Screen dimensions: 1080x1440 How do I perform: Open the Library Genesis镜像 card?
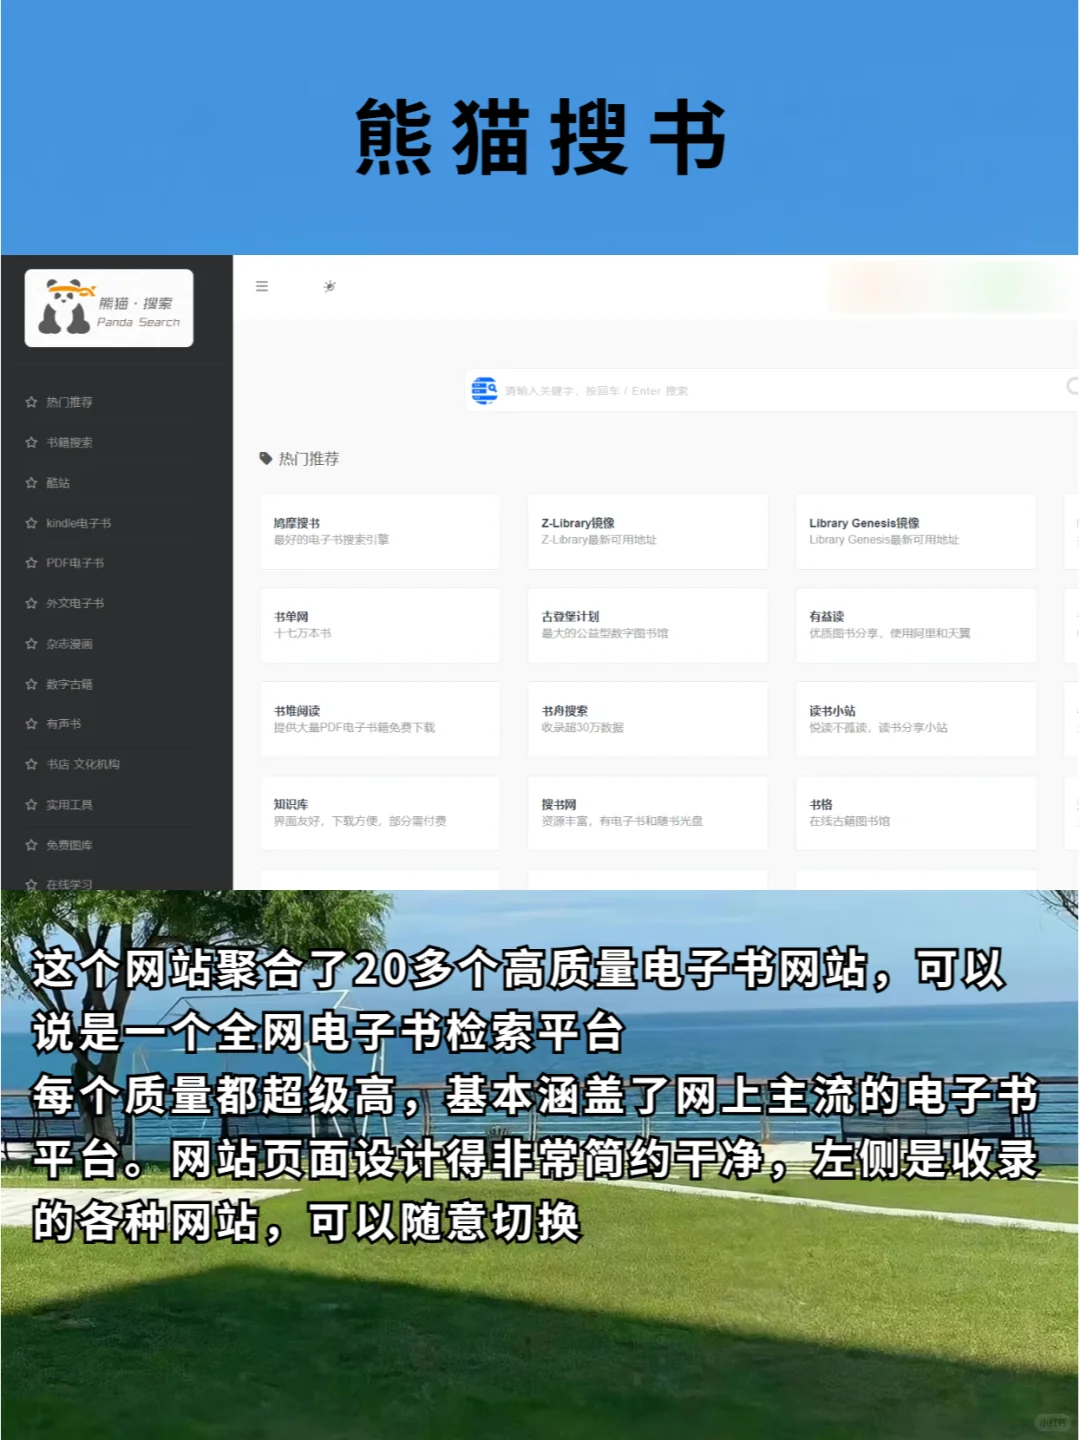916,531
